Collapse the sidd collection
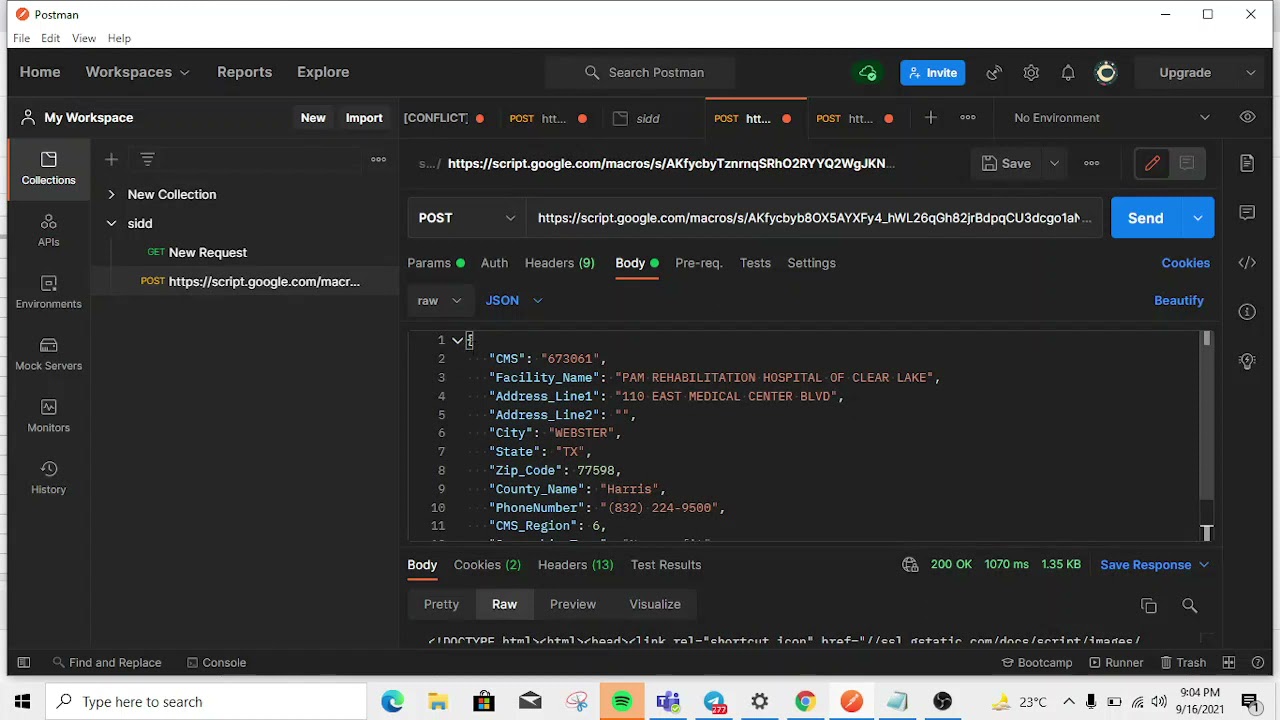 111,223
